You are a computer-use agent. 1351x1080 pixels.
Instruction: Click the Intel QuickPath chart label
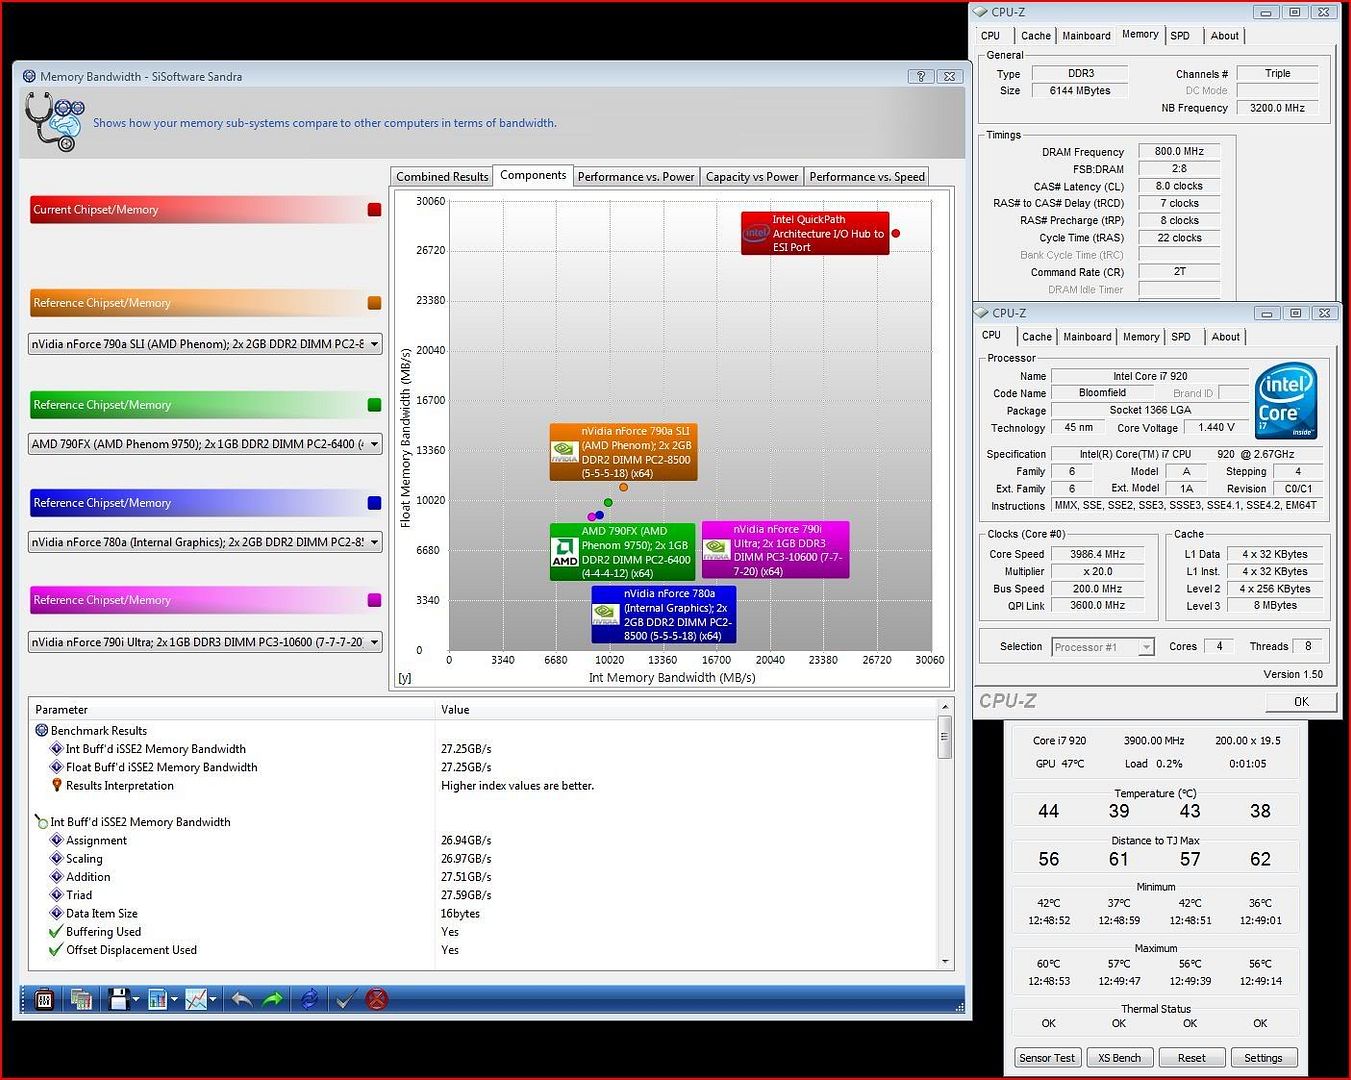(815, 233)
